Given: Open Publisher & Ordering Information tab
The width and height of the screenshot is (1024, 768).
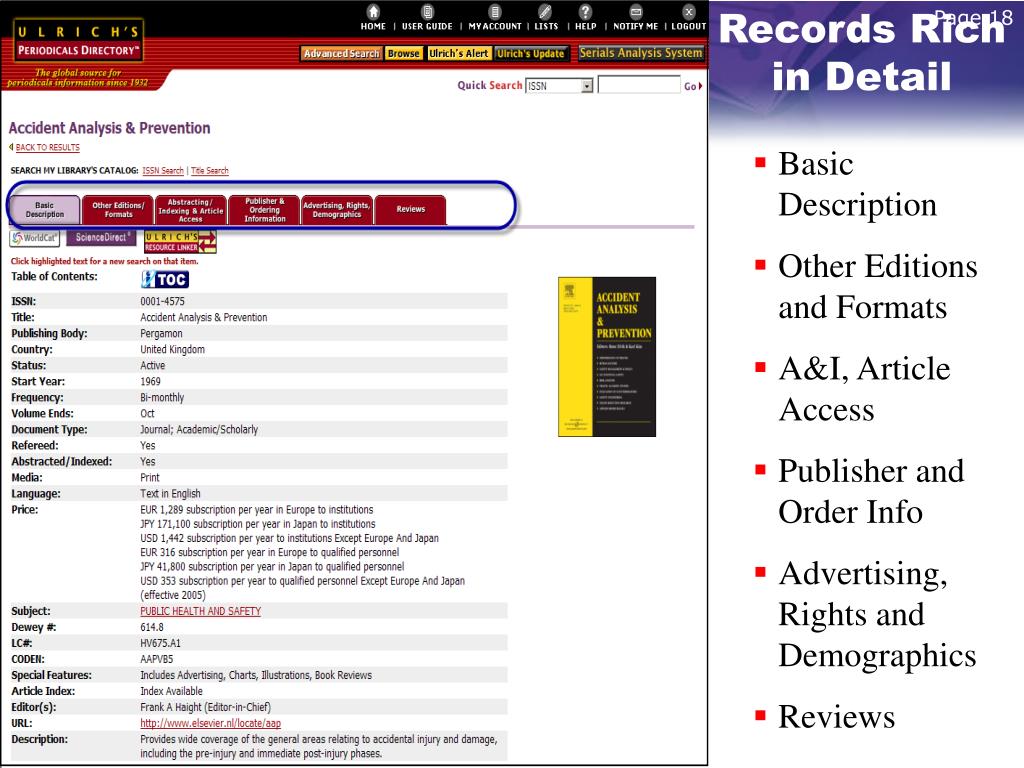Looking at the screenshot, I should (264, 210).
